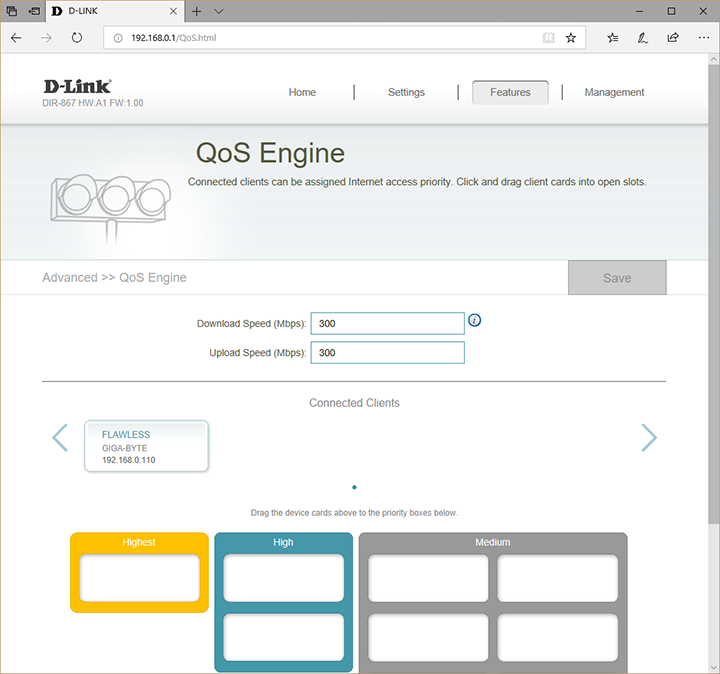Click the Save button
This screenshot has height=674, width=720.
click(616, 278)
